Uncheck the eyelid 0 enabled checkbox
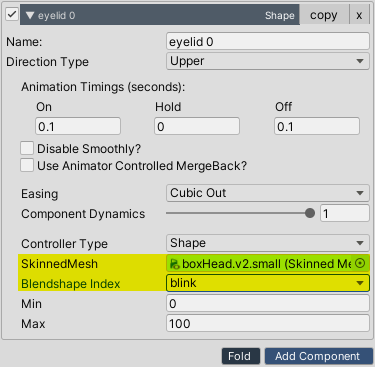The width and height of the screenshot is (375, 367). click(x=12, y=14)
